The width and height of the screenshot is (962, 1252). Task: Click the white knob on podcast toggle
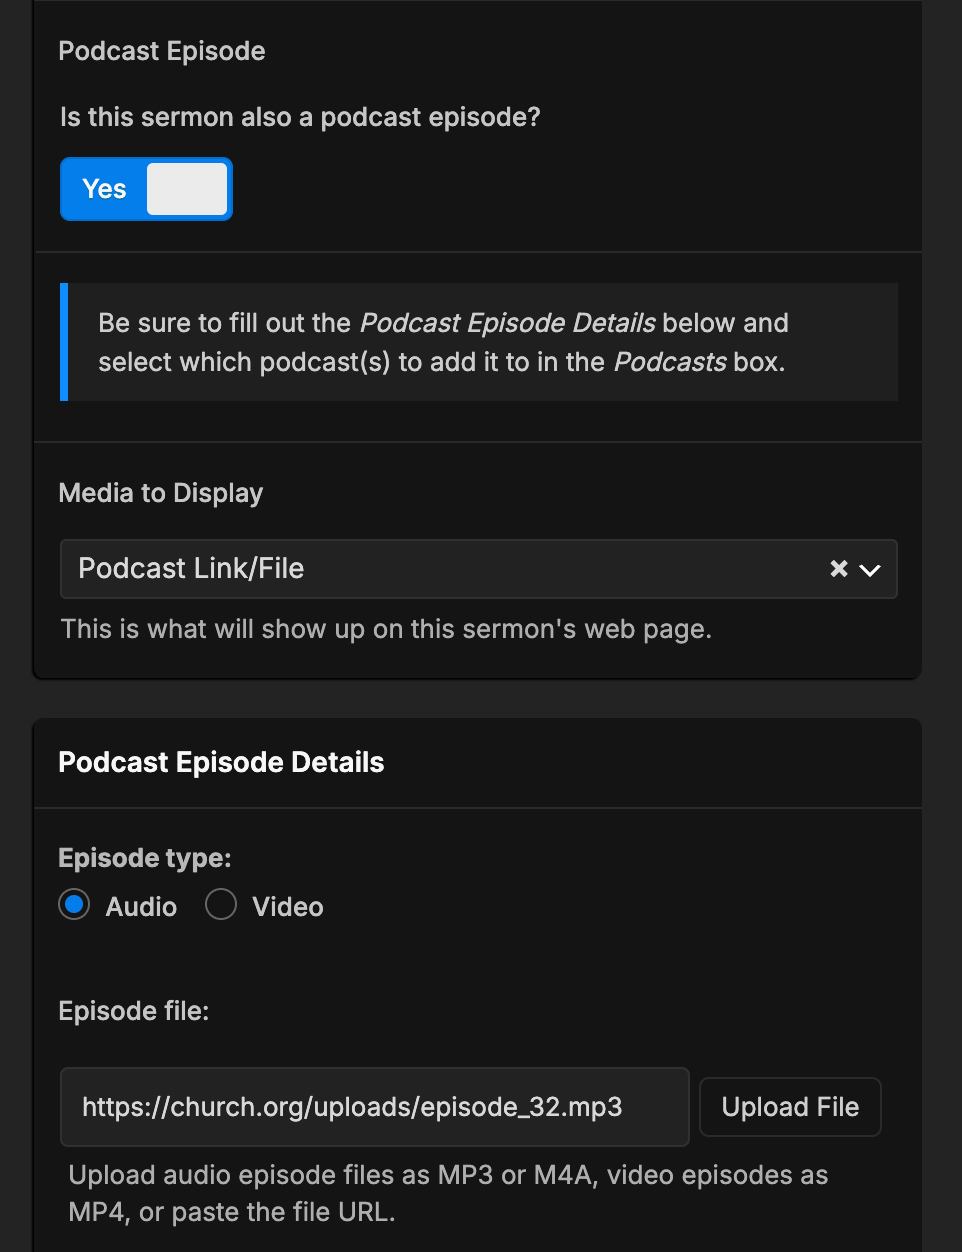187,189
